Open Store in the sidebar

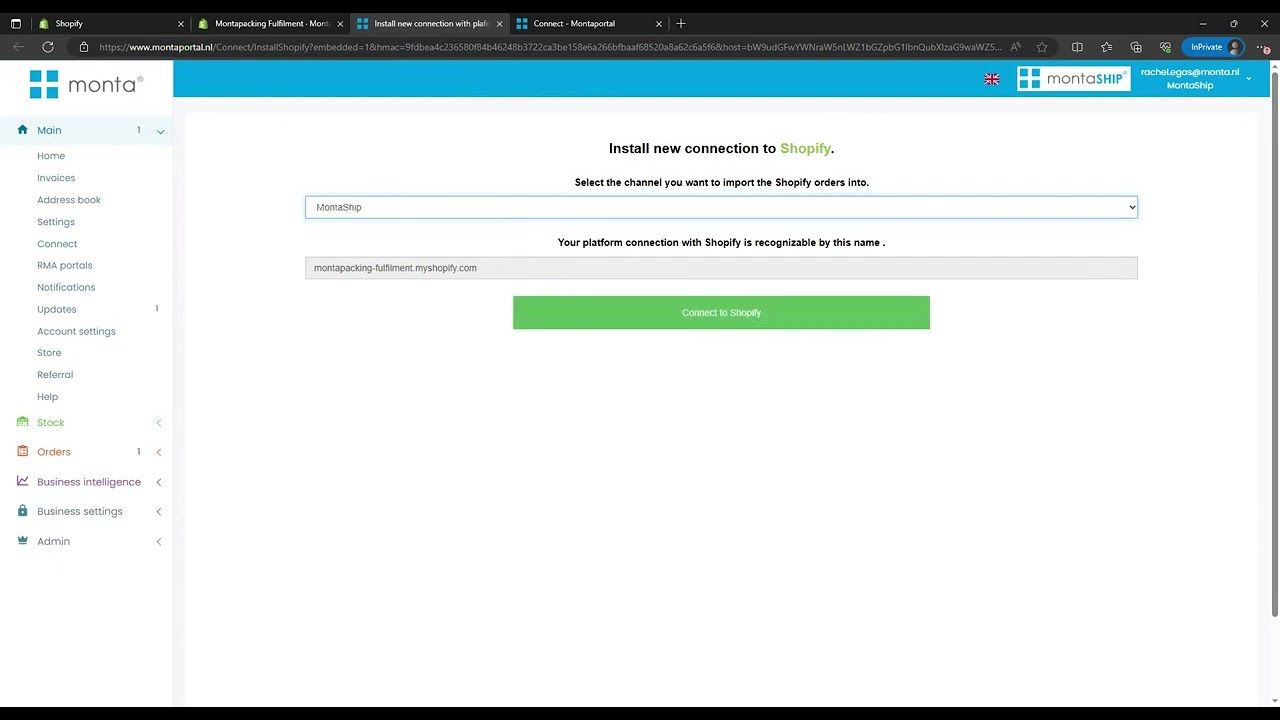(49, 353)
